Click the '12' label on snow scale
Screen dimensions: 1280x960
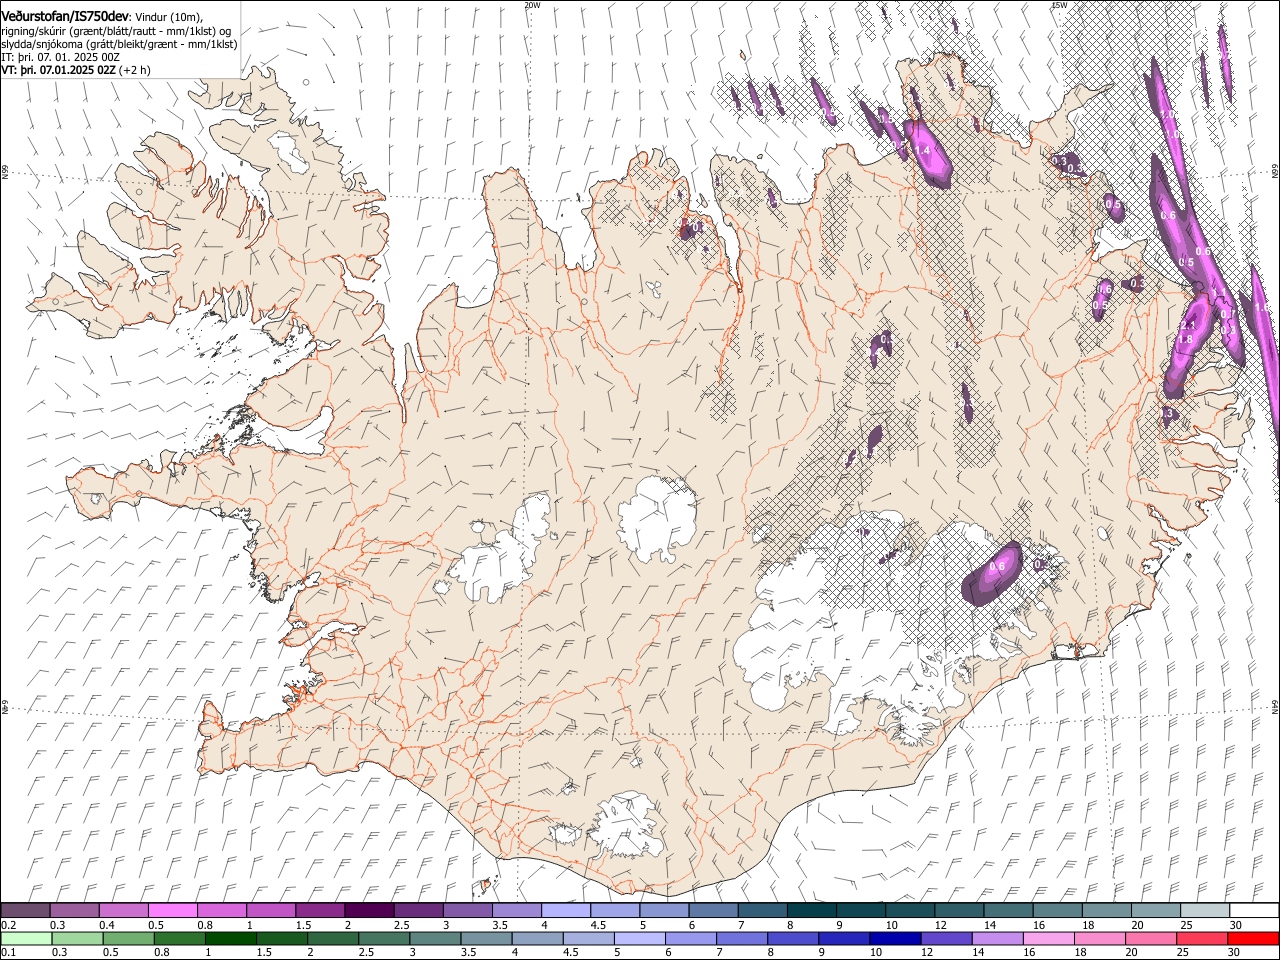tap(940, 925)
